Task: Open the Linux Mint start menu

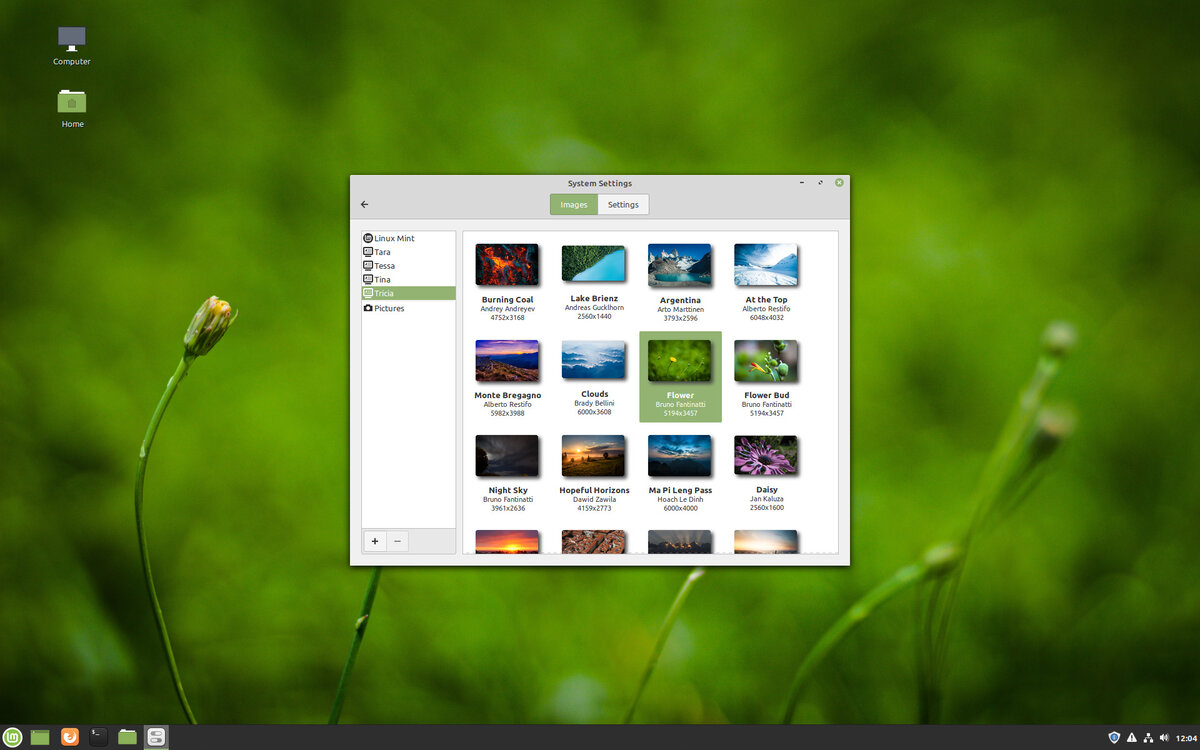Action: pyautogui.click(x=12, y=737)
